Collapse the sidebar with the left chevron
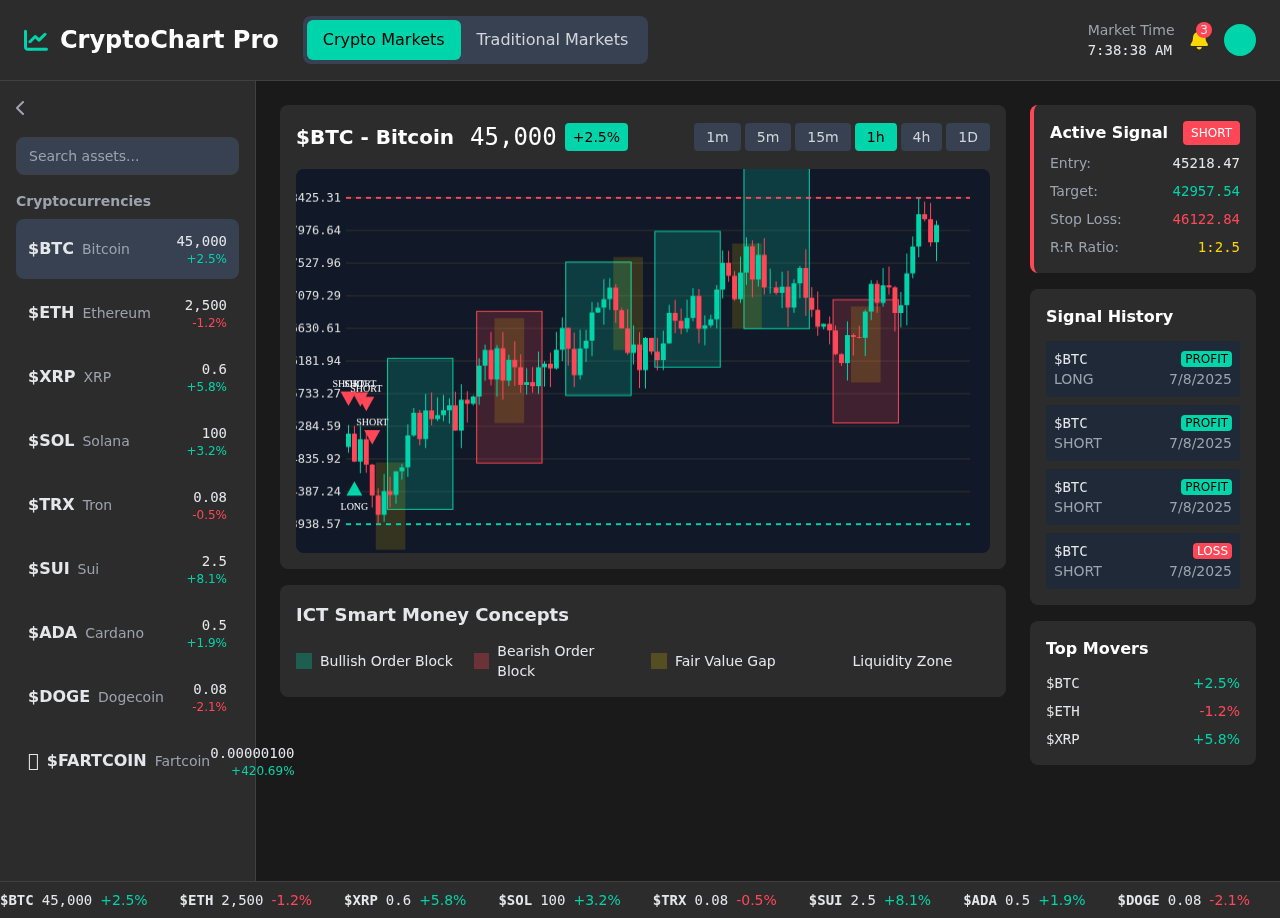This screenshot has width=1280, height=918. 19,107
